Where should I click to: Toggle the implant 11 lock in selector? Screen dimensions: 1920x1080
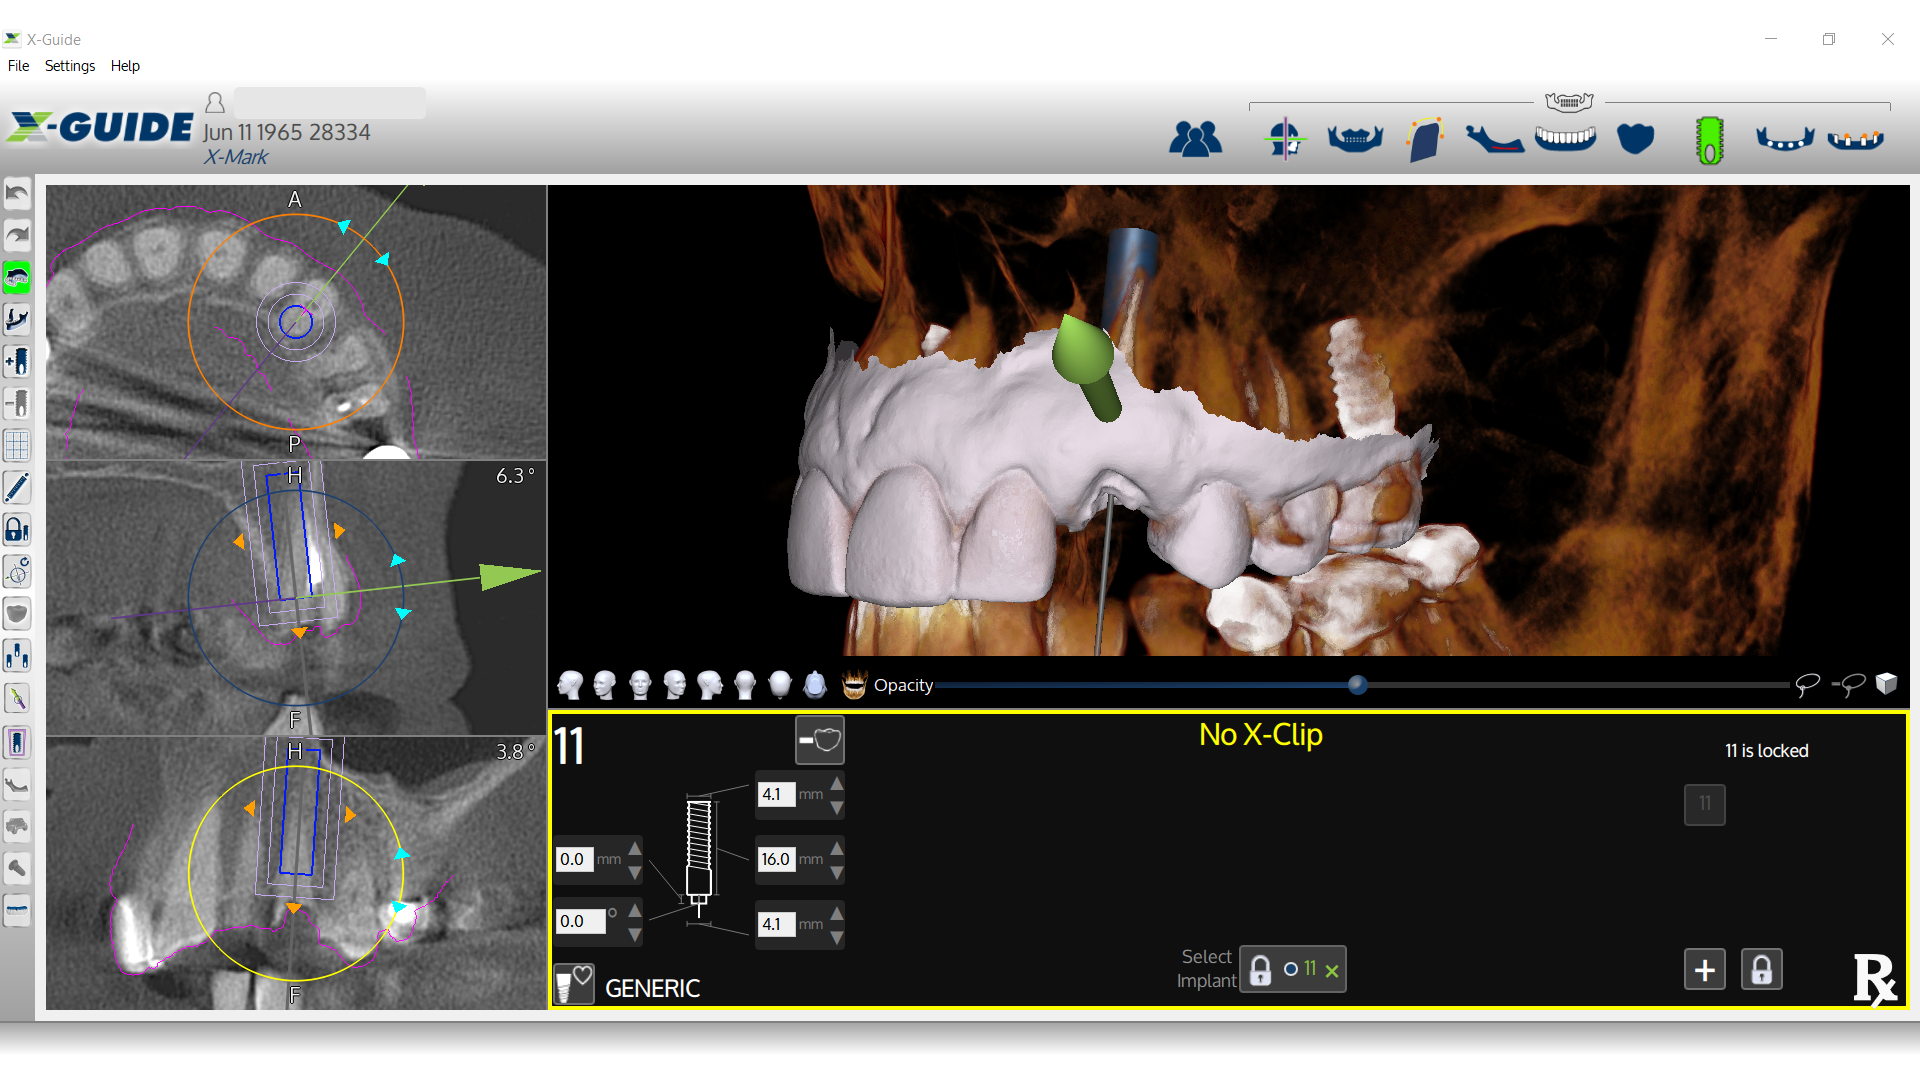(x=1261, y=970)
